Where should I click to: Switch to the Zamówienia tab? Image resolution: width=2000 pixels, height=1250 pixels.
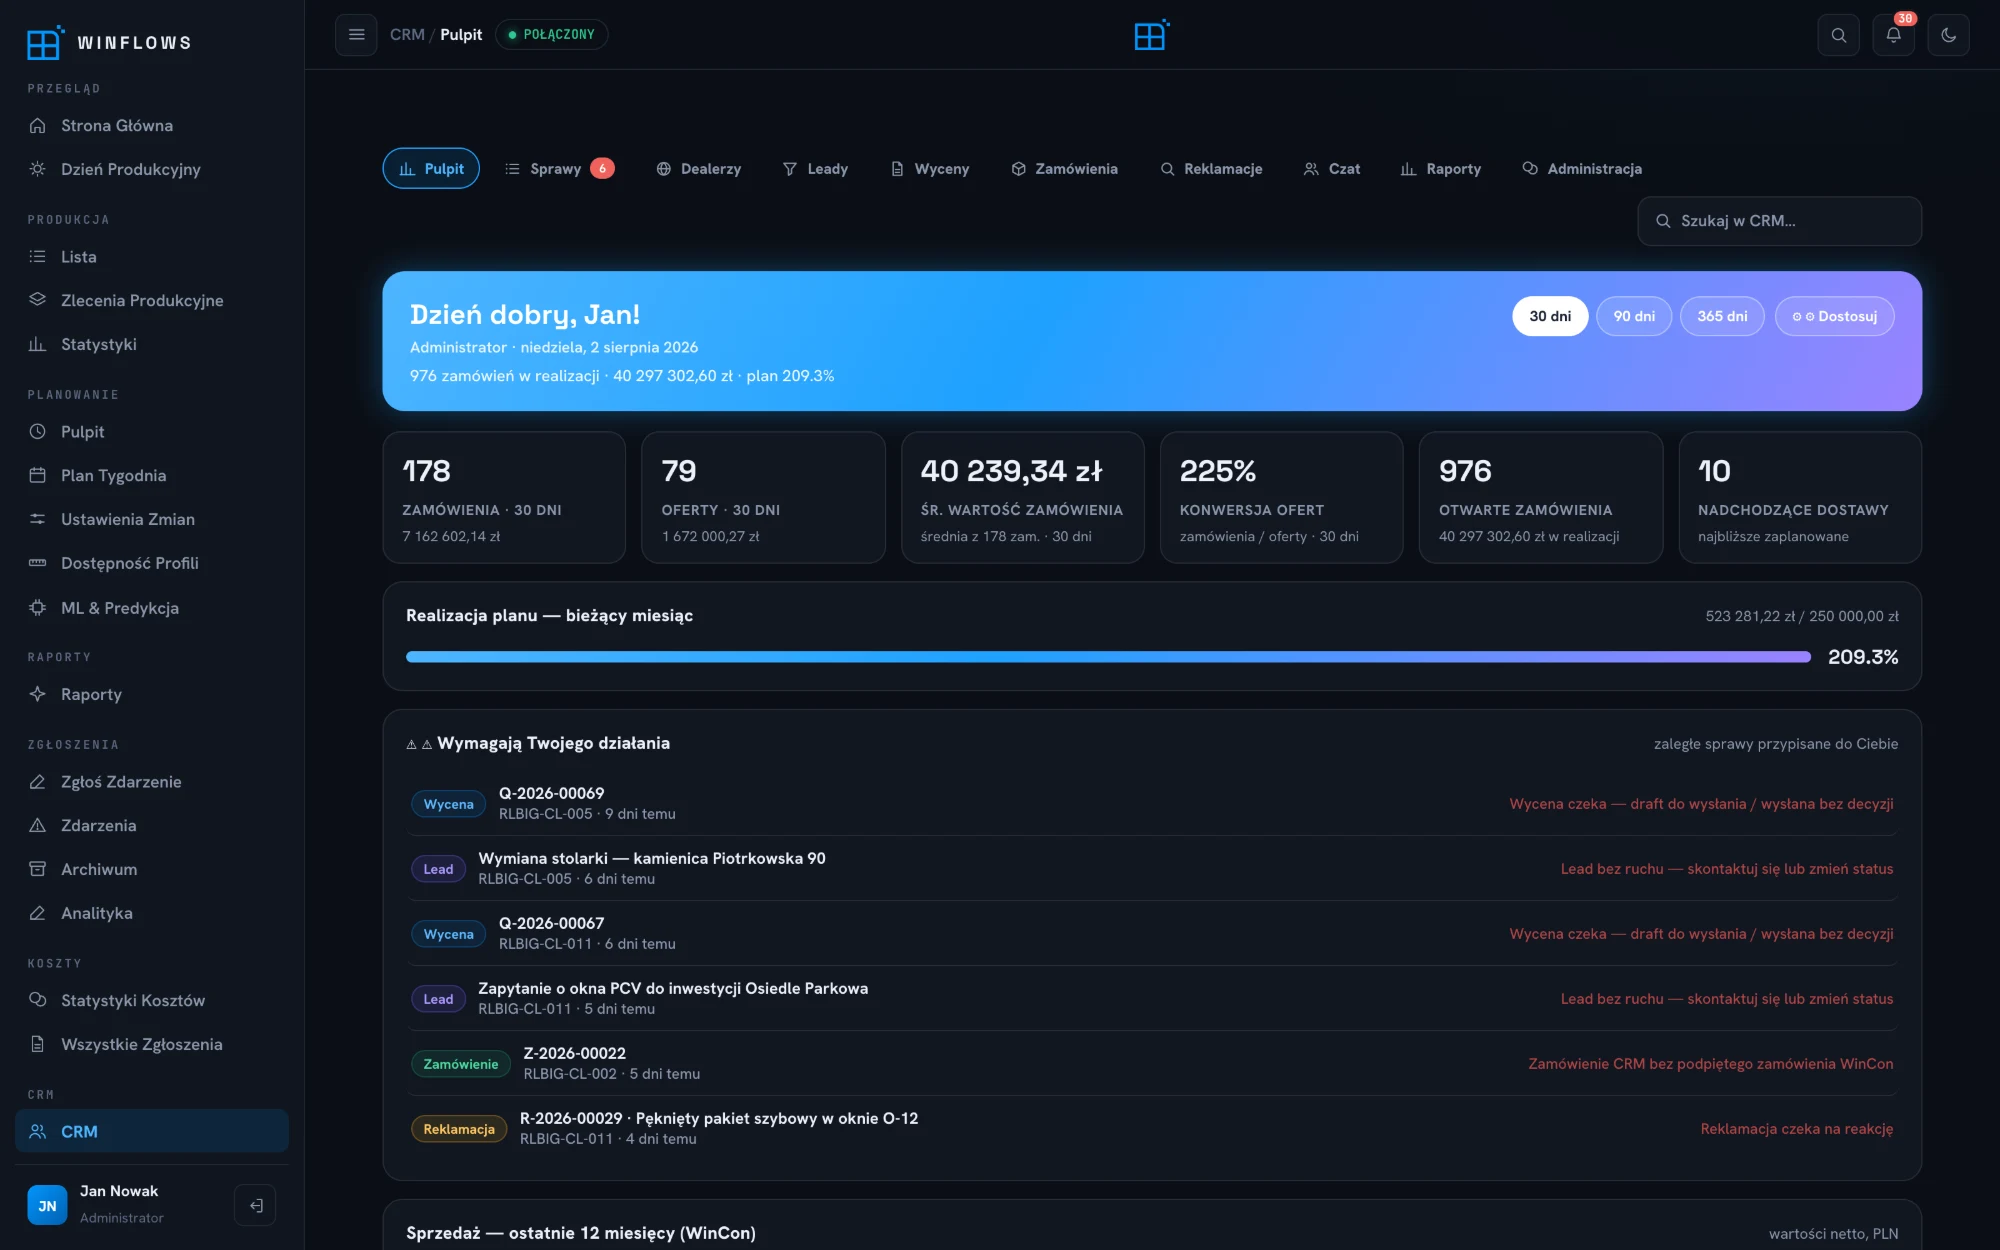(x=1064, y=168)
